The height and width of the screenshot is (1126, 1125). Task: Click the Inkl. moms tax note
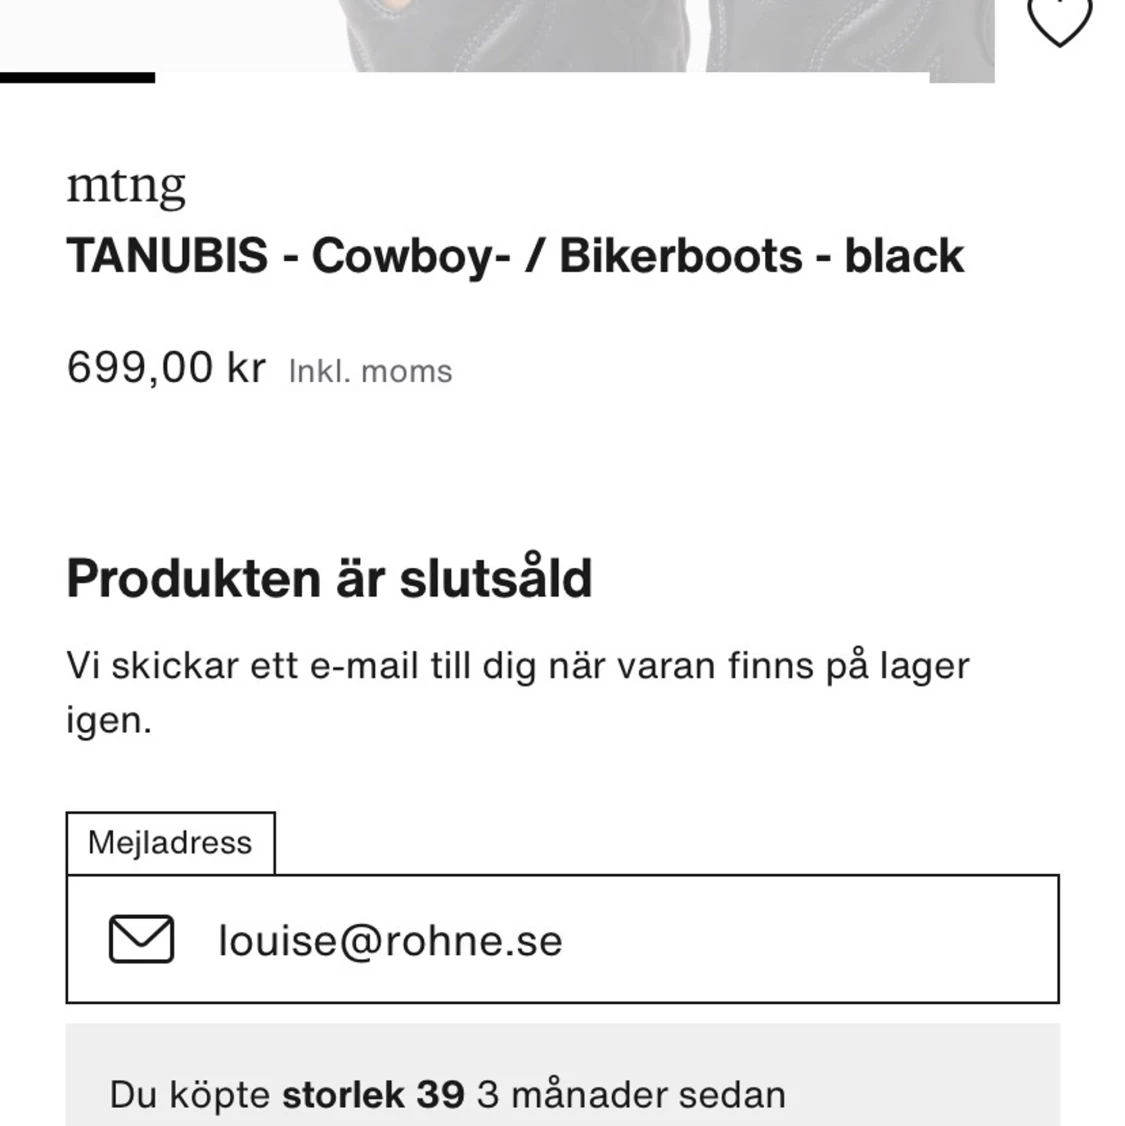[x=370, y=371]
